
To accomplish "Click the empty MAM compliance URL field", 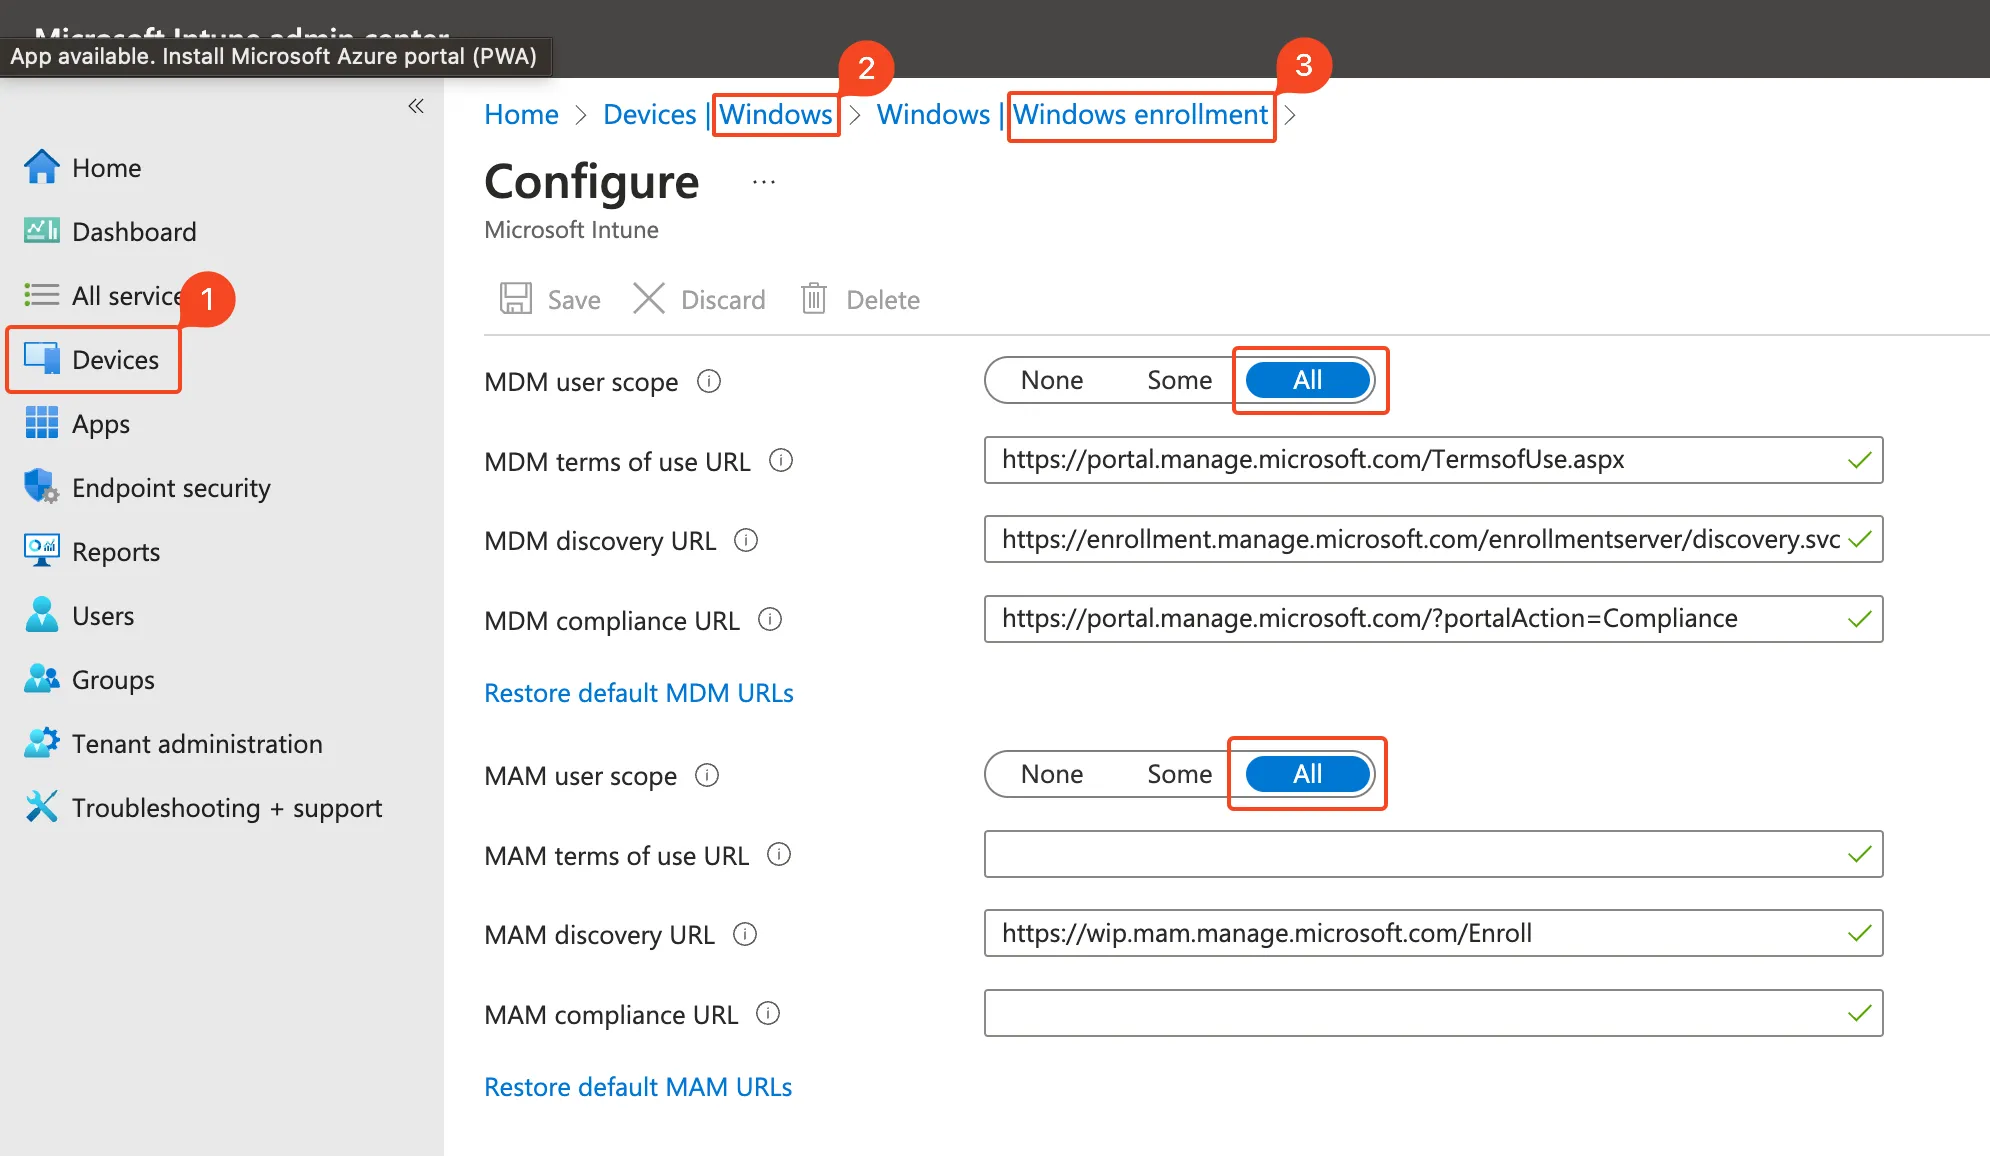I will tap(1433, 1013).
